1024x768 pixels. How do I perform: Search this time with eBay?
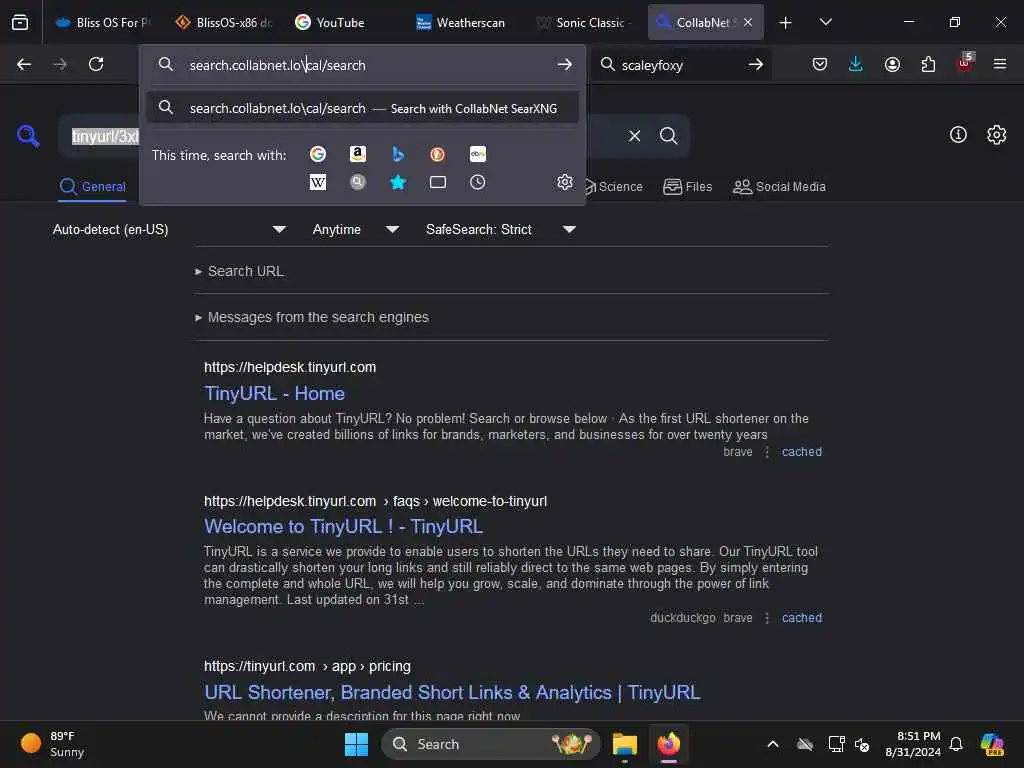tap(477, 154)
